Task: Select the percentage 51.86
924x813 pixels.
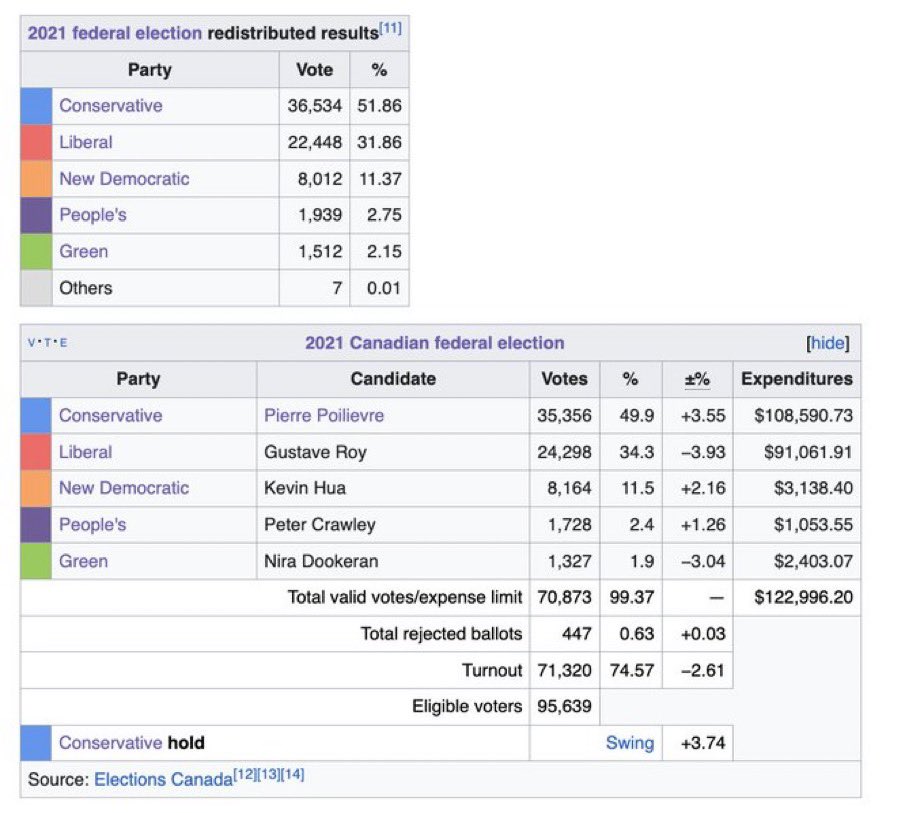Action: click(x=379, y=105)
